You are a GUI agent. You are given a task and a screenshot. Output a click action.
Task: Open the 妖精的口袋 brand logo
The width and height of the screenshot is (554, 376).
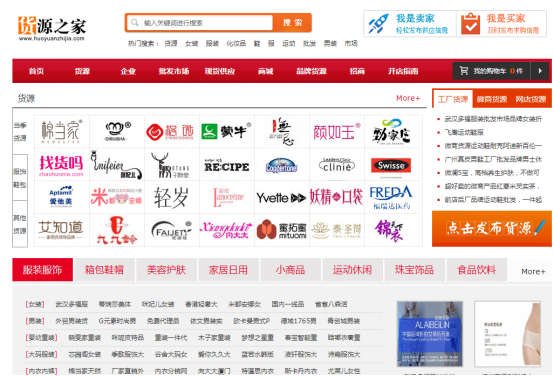pyautogui.click(x=336, y=197)
